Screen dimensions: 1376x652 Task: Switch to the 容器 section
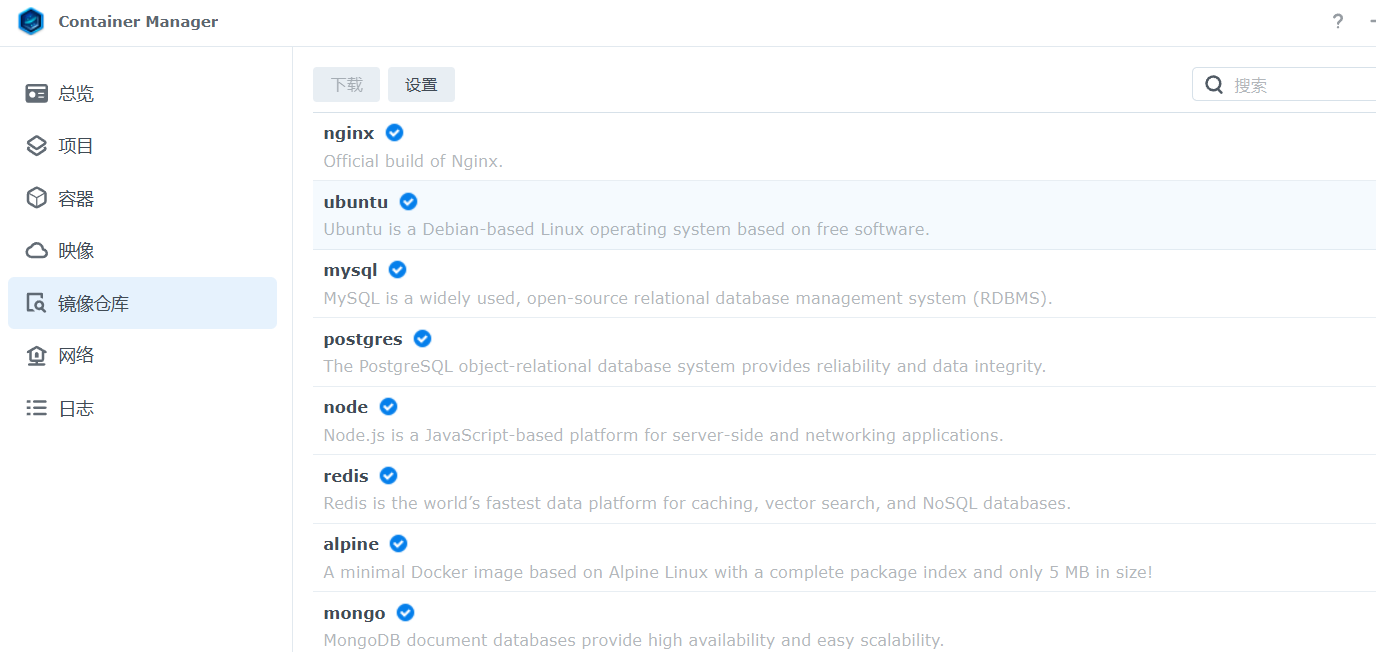click(142, 198)
